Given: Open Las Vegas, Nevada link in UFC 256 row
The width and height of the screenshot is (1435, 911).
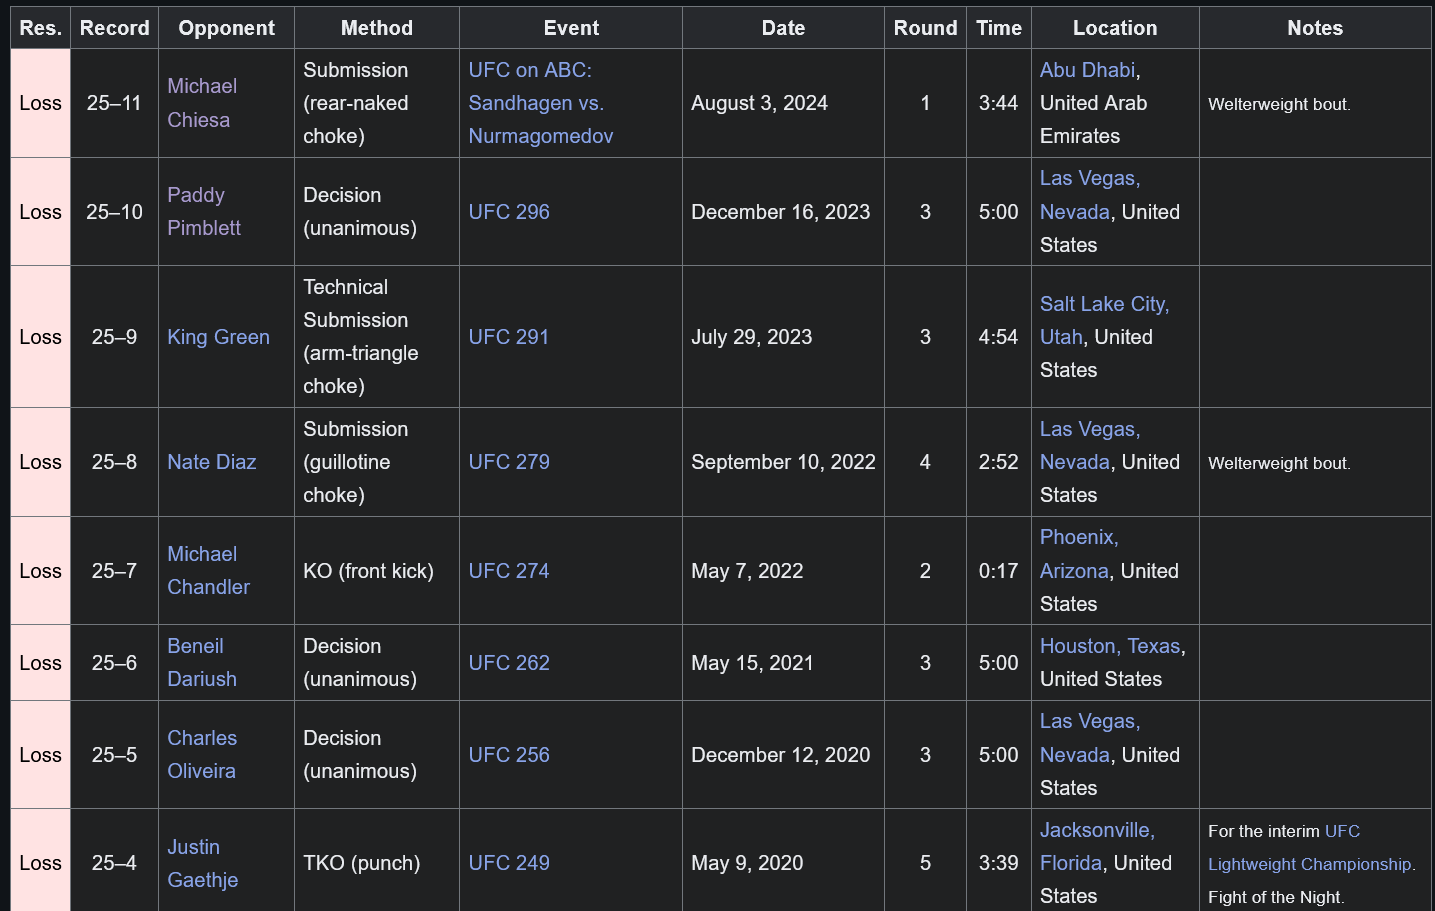Looking at the screenshot, I should (1089, 738).
